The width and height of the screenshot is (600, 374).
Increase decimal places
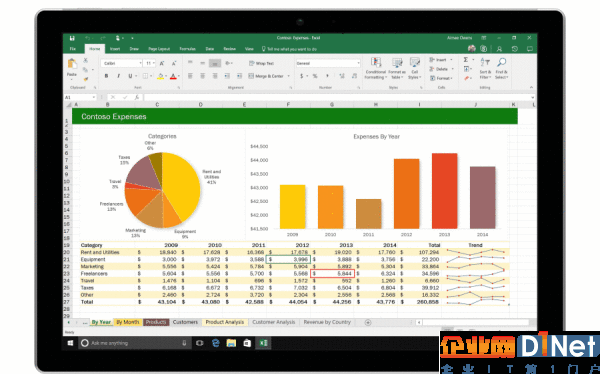(x=342, y=76)
